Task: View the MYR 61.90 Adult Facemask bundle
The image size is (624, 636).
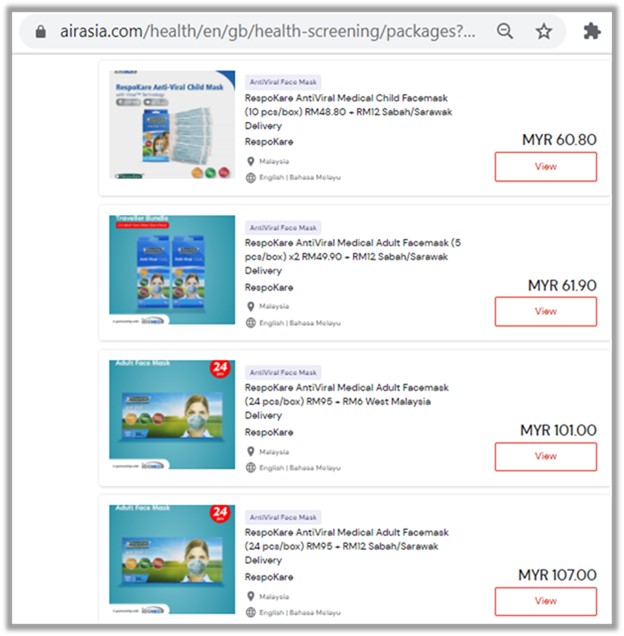Action: point(546,312)
